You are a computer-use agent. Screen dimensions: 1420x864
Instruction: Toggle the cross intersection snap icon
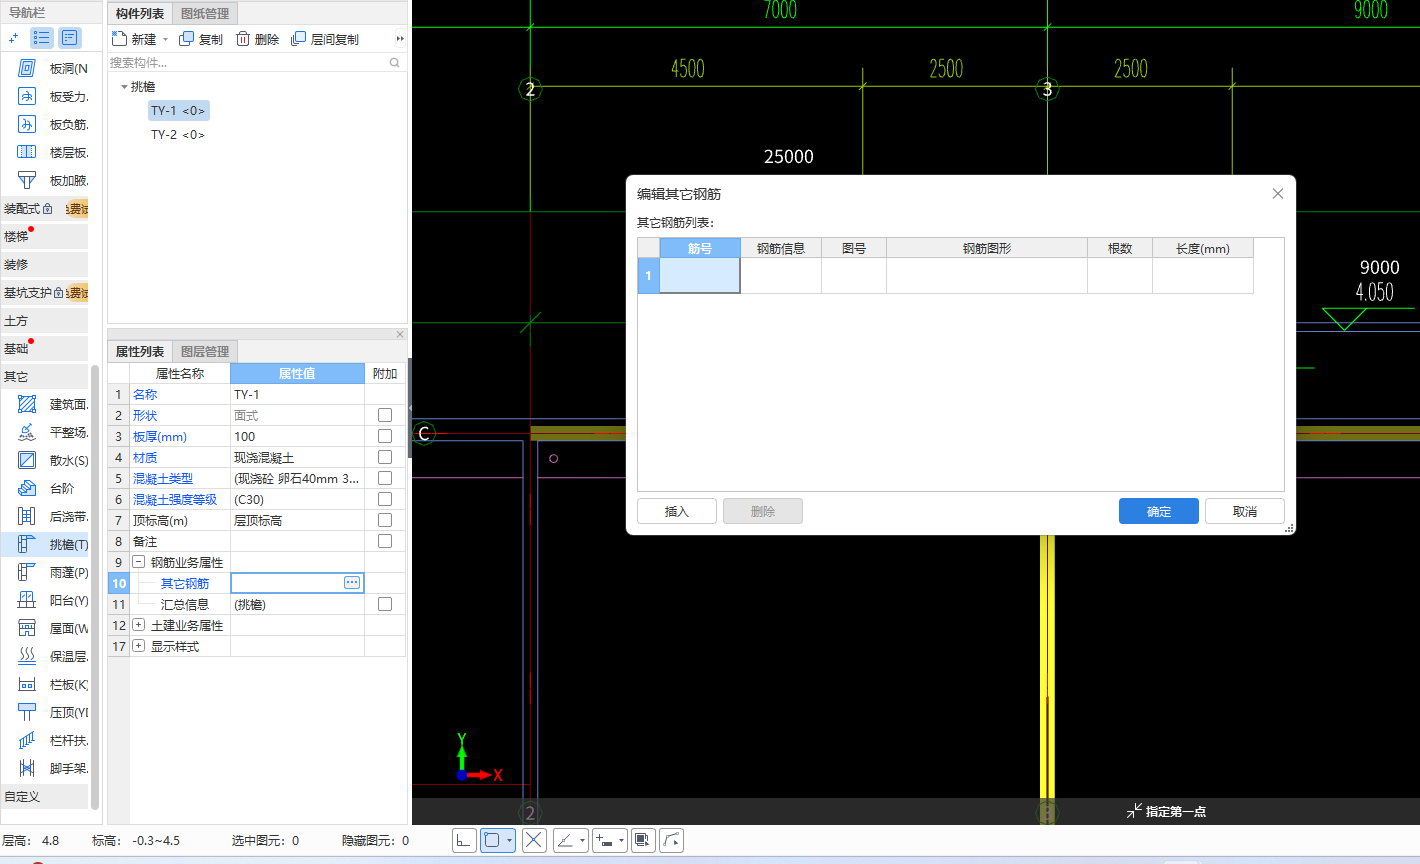pyautogui.click(x=534, y=841)
